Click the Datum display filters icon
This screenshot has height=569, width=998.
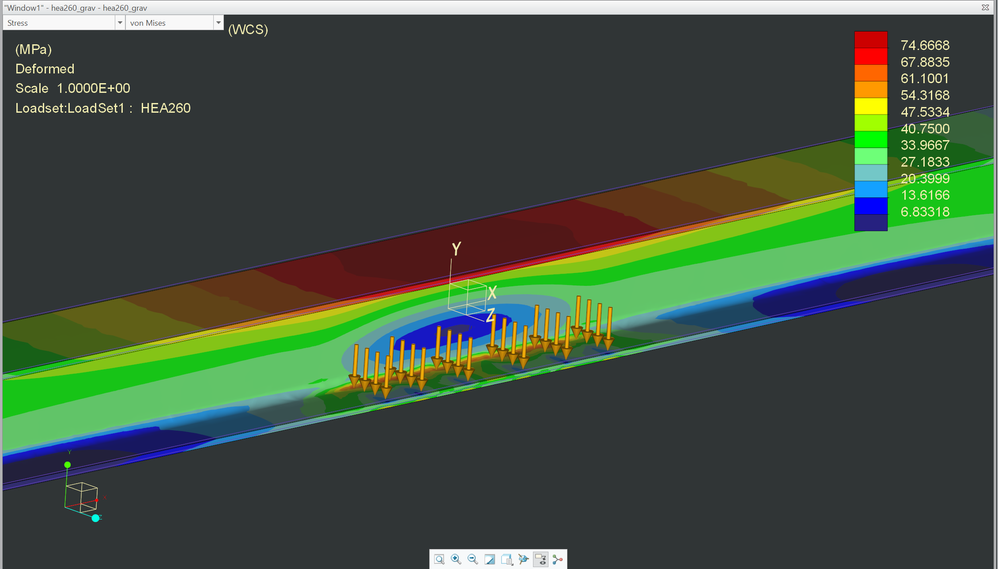tap(524, 559)
